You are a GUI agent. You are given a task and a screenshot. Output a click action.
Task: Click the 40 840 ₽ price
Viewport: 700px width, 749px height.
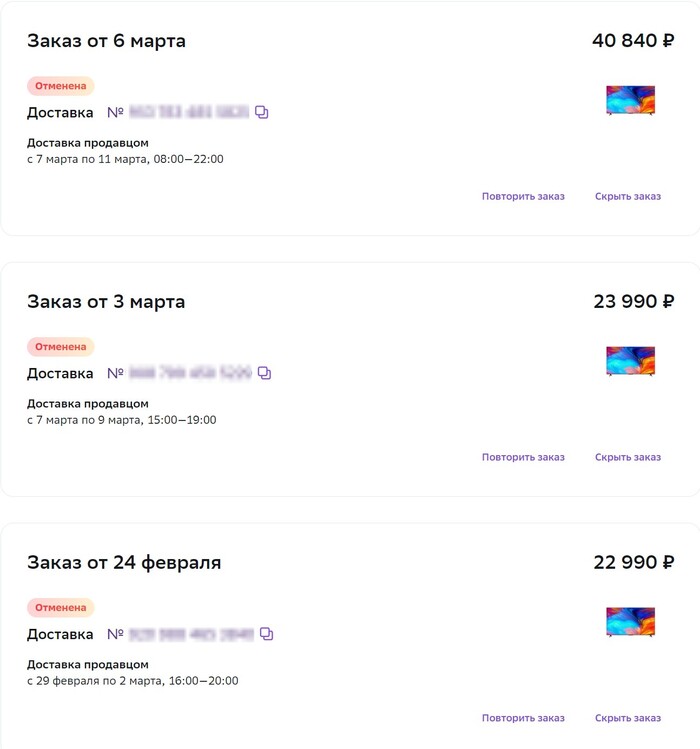coord(633,41)
